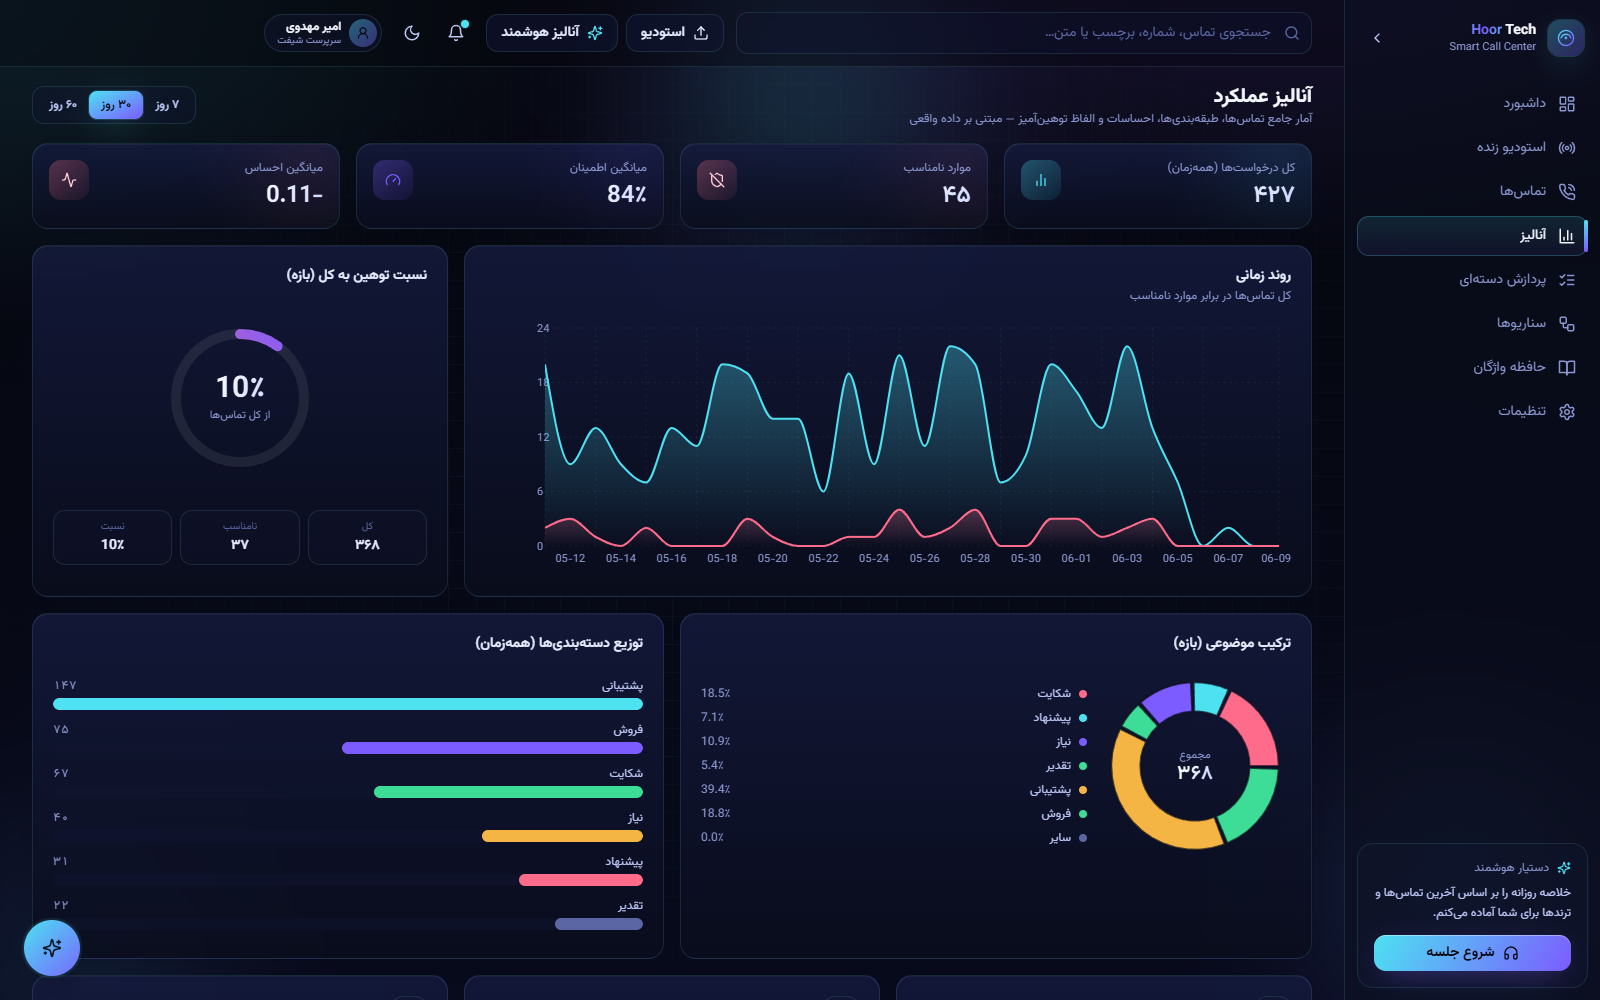The height and width of the screenshot is (1000, 1600).
Task: Click the آنالیز هوشمند smart analysis button
Action: (552, 33)
